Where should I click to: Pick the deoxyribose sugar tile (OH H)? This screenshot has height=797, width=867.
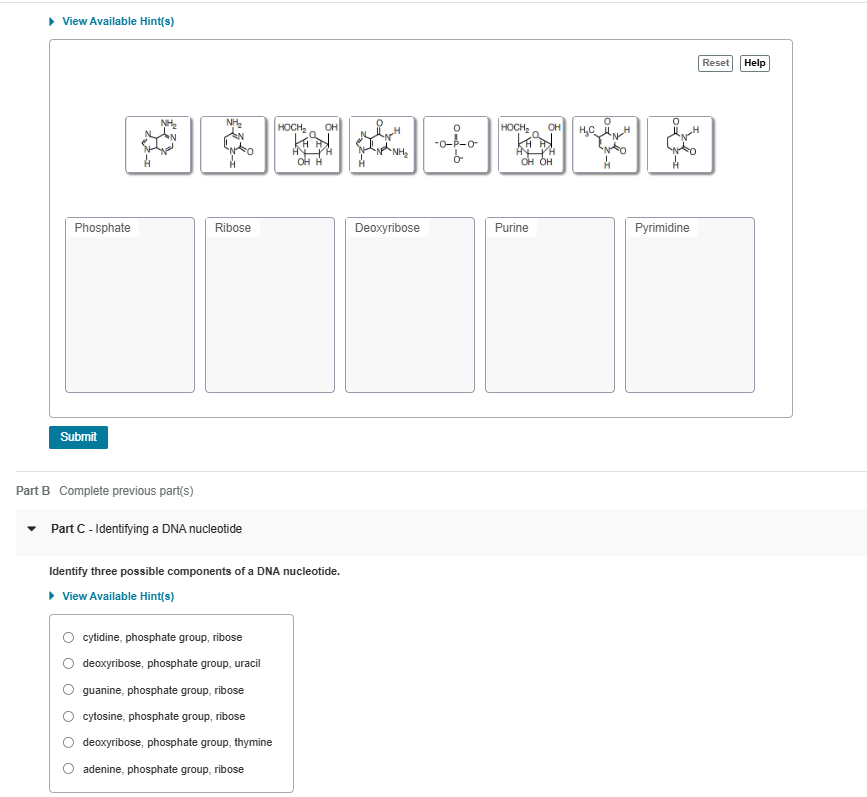point(308,145)
